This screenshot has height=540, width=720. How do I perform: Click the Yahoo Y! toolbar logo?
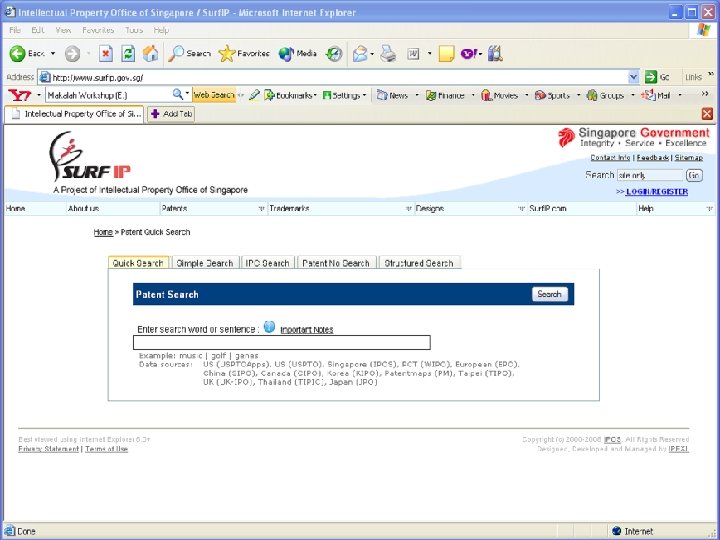coord(20,95)
